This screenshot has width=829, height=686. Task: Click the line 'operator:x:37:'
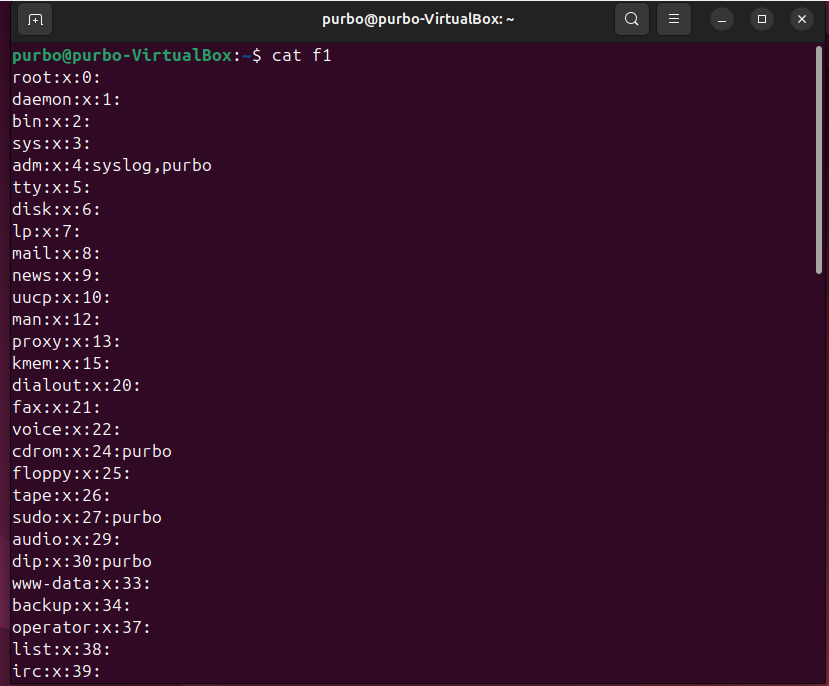81,627
